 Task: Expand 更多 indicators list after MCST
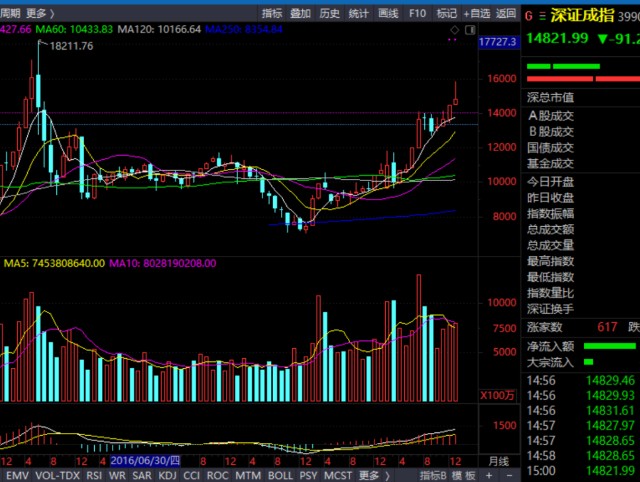(x=371, y=475)
